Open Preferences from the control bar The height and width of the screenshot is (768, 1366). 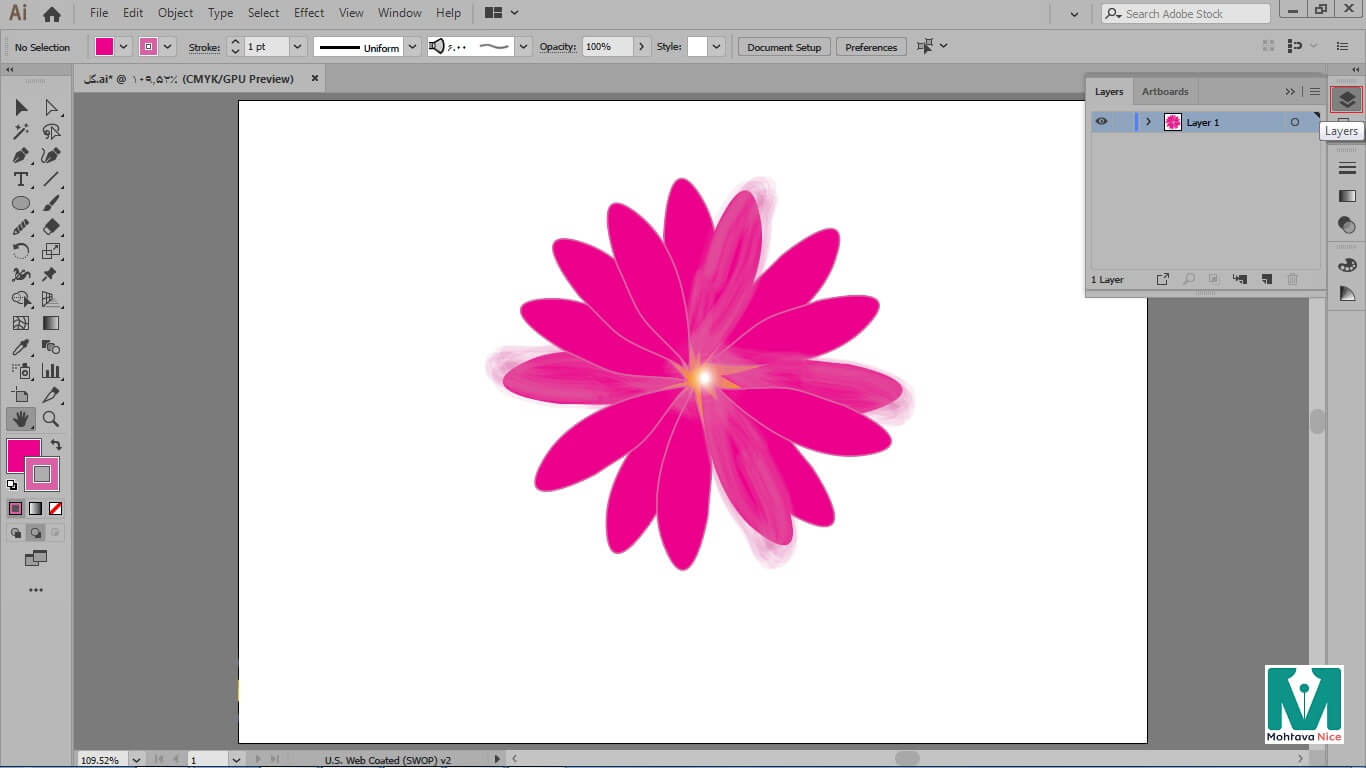(871, 47)
